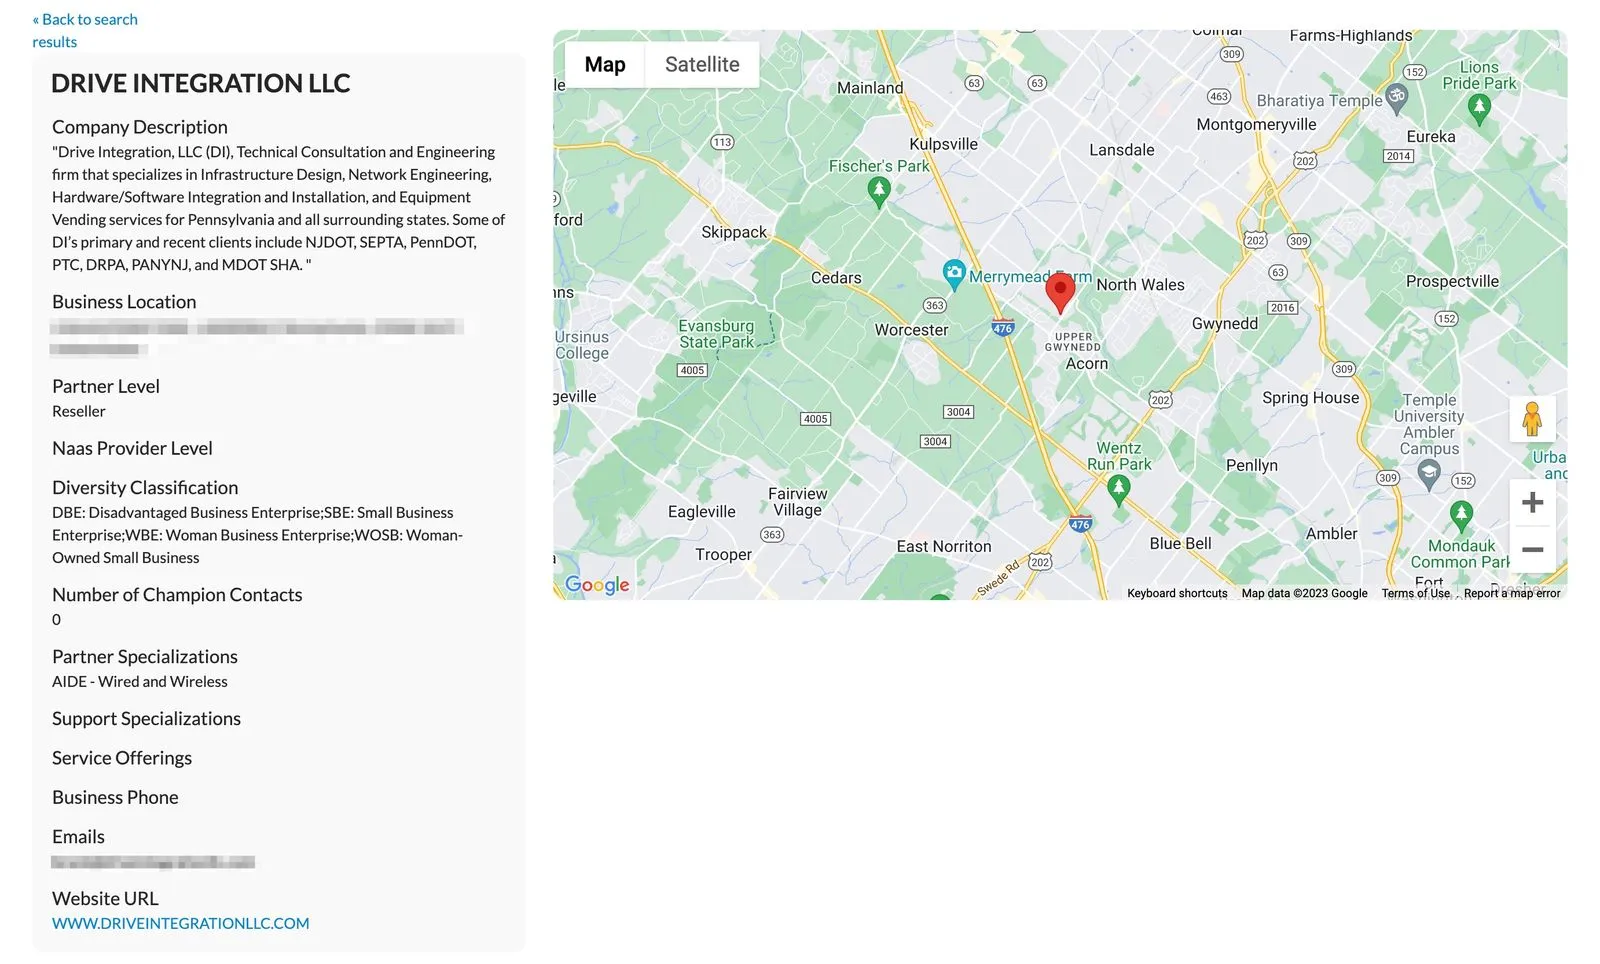Viewport: 1600px width, 964px height.
Task: Click the Temple University Ambler Campus marker
Action: [x=1429, y=473]
